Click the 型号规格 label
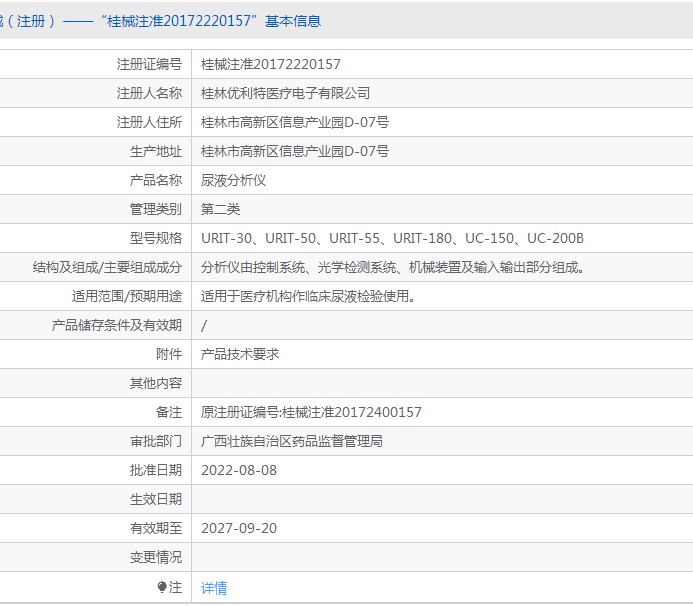Image resolution: width=693 pixels, height=606 pixels. click(x=156, y=238)
